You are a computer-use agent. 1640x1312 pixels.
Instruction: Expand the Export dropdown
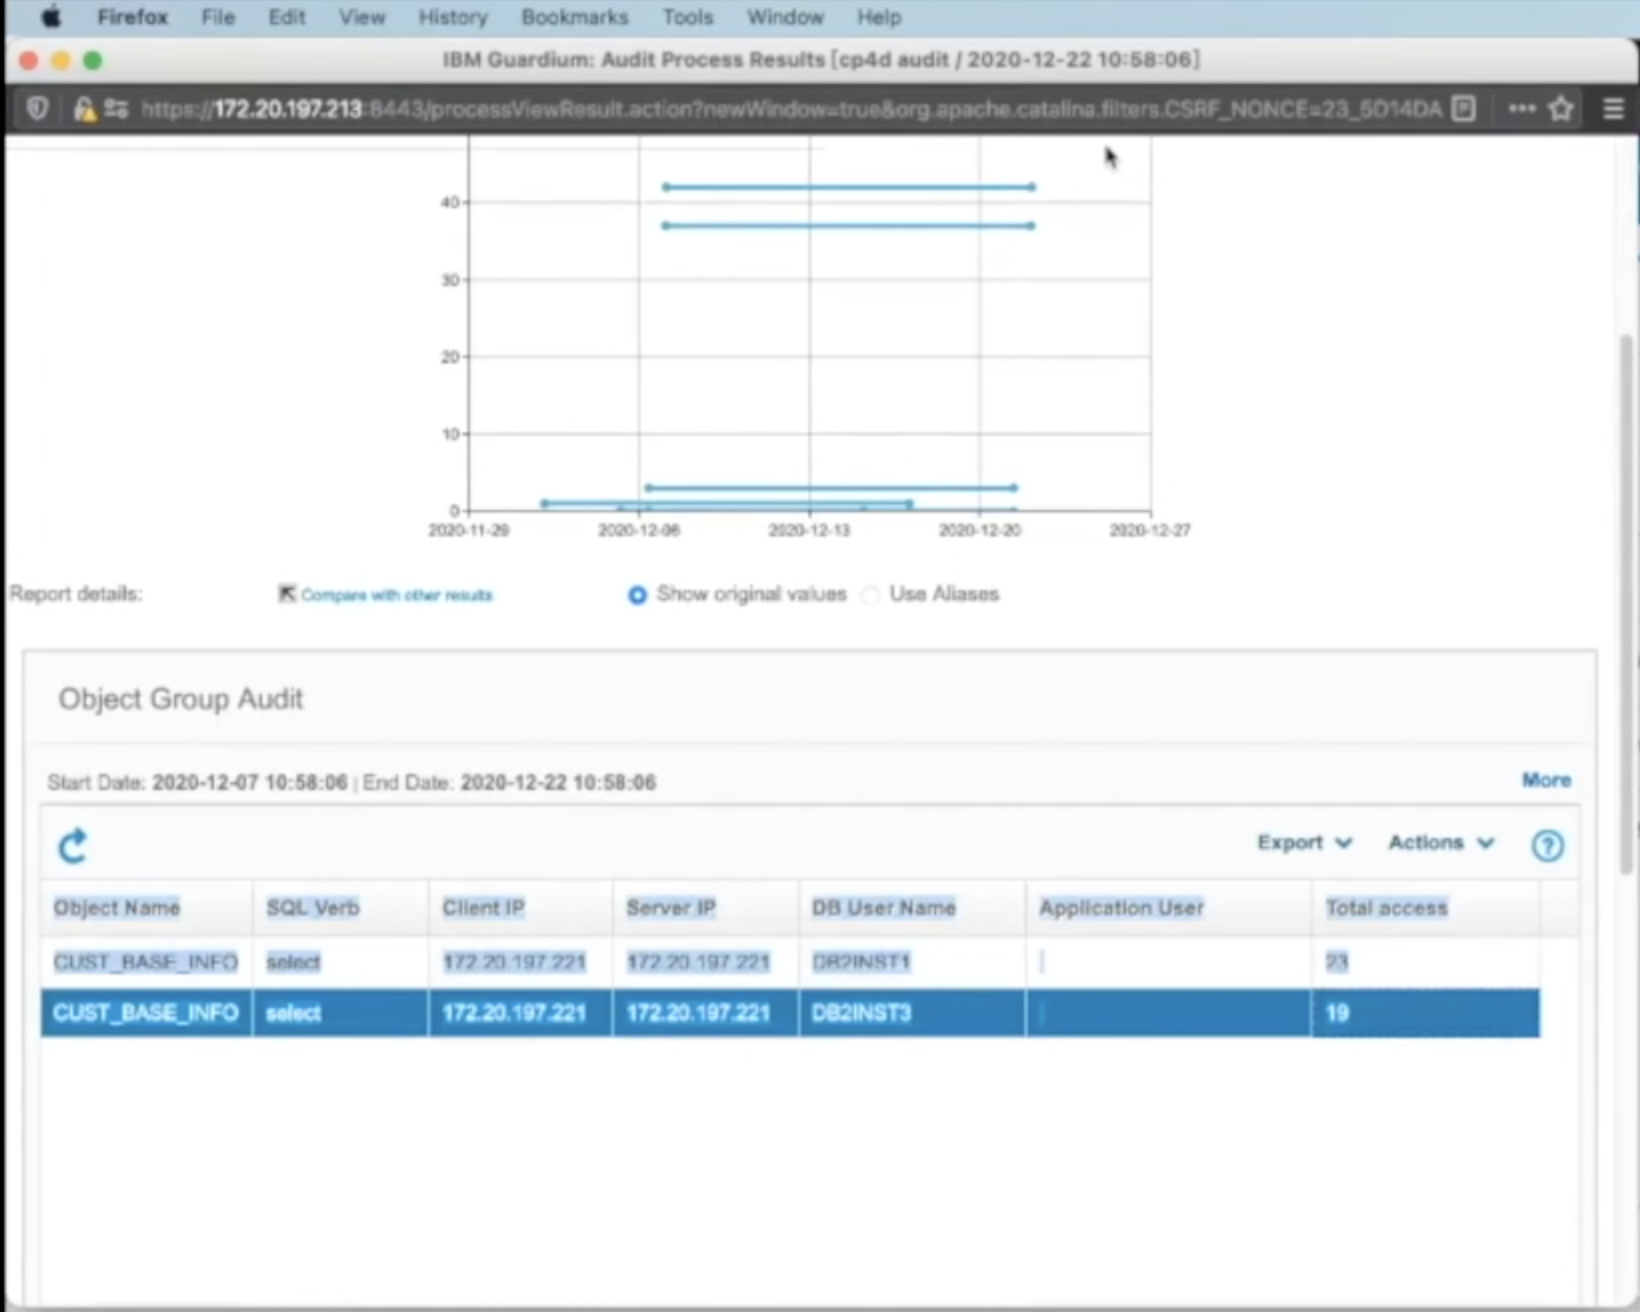(x=1304, y=842)
